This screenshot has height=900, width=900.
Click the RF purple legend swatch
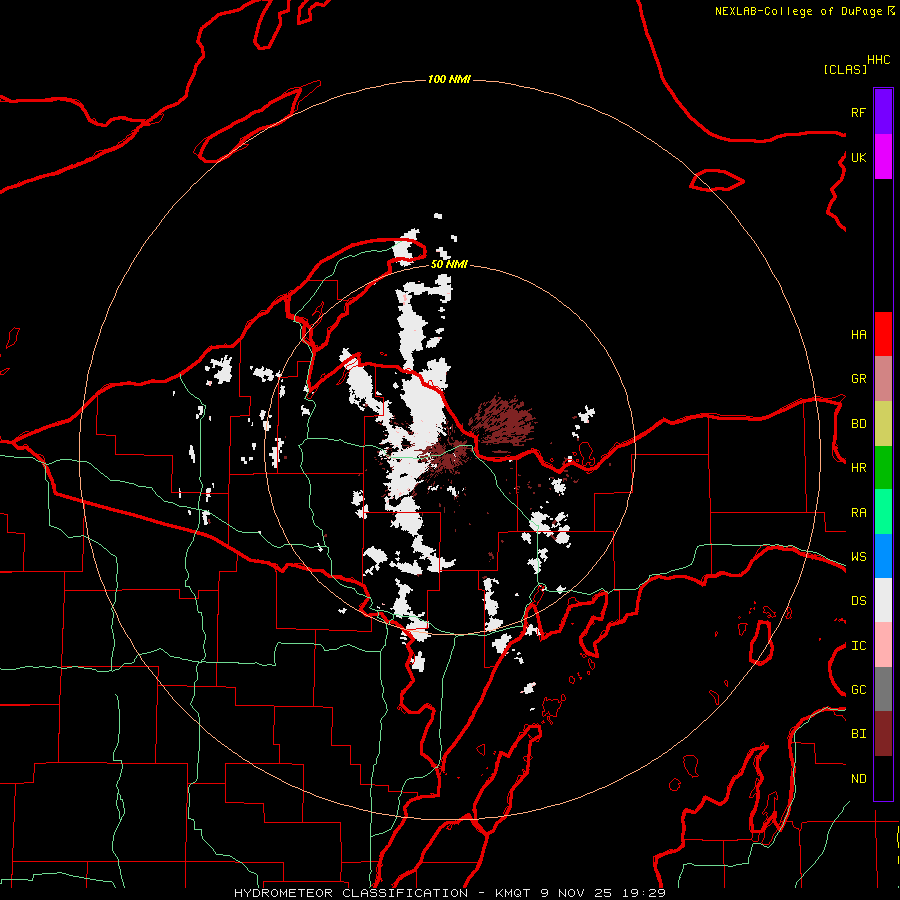click(883, 112)
